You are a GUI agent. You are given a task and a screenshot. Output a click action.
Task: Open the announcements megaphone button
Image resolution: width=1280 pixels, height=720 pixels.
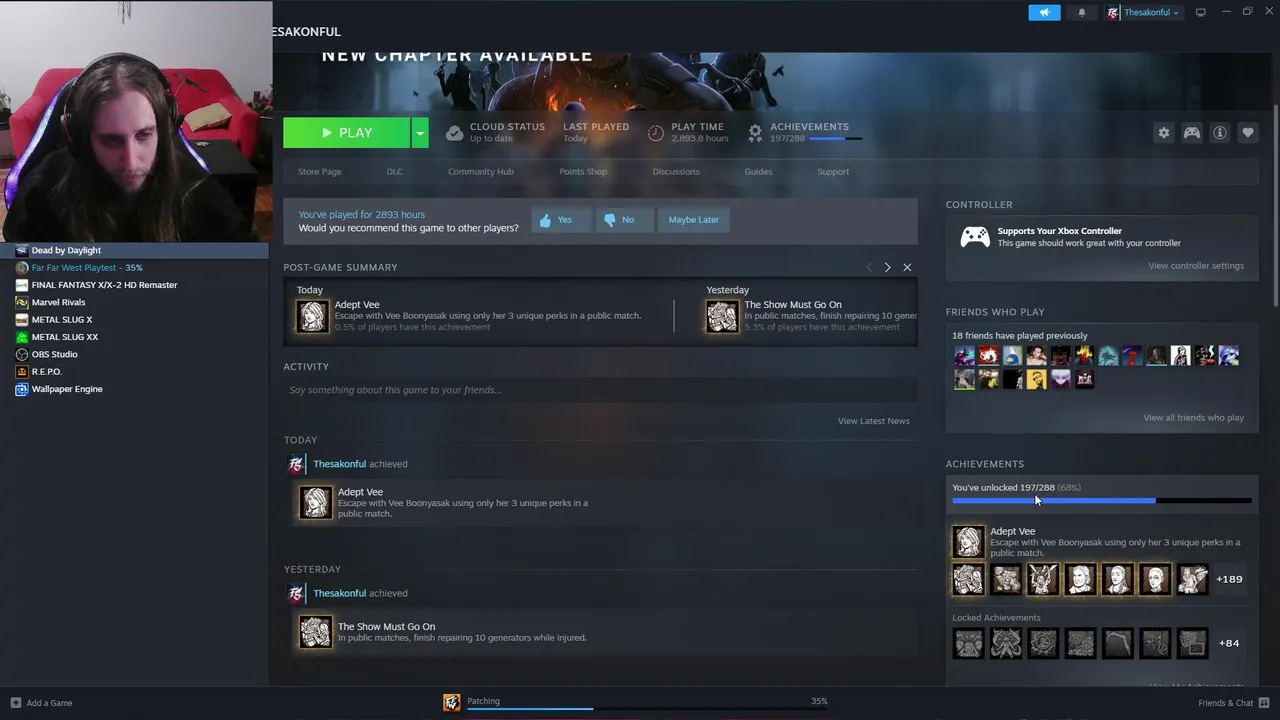1044,12
